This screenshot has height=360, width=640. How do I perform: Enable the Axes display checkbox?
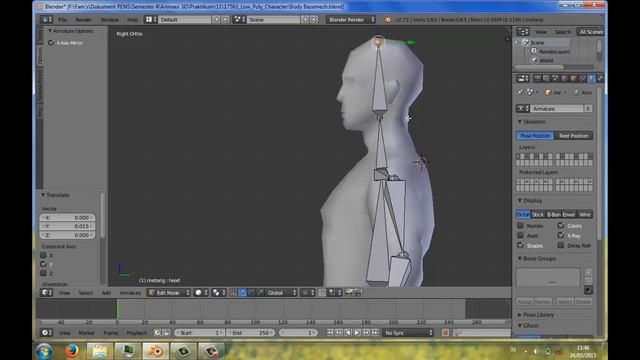tap(520, 235)
